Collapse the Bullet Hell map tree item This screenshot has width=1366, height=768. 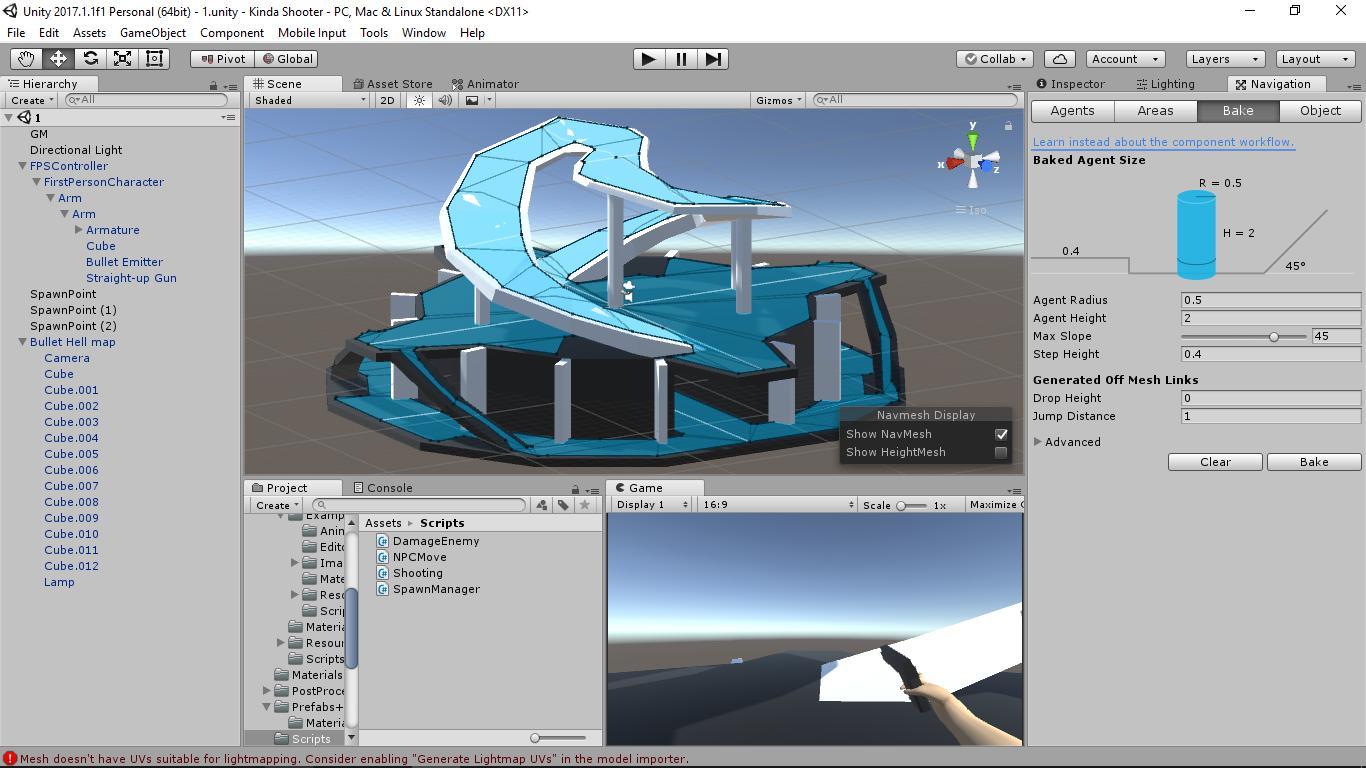pyautogui.click(x=22, y=342)
